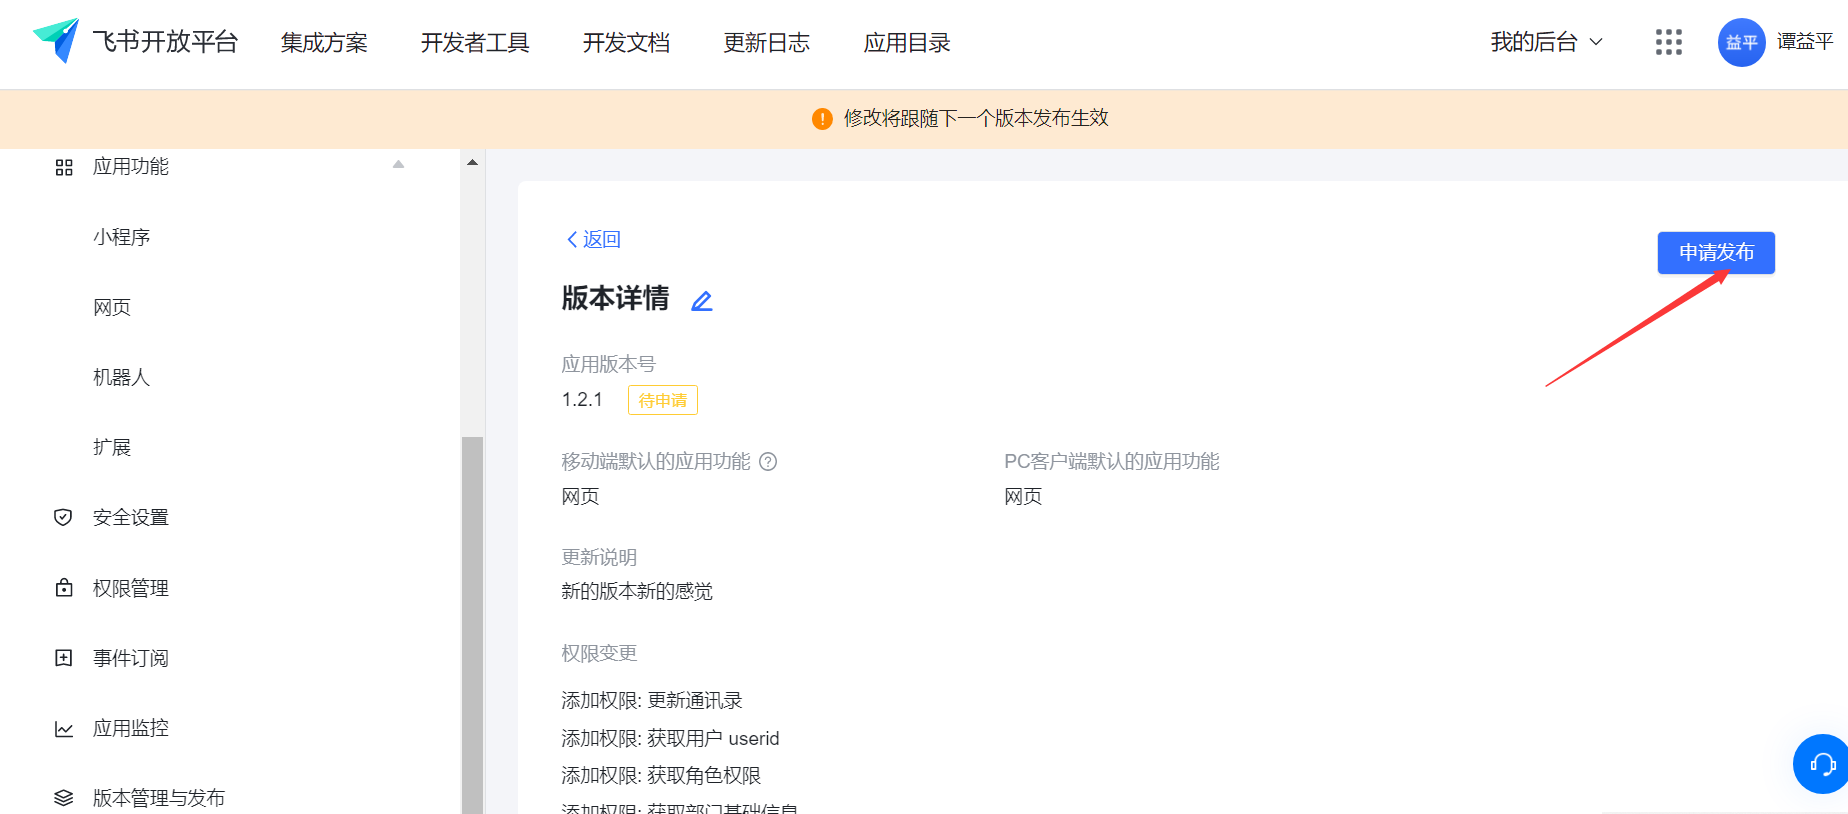Click the sidebar scroll up arrow
The image size is (1848, 814).
point(472,162)
